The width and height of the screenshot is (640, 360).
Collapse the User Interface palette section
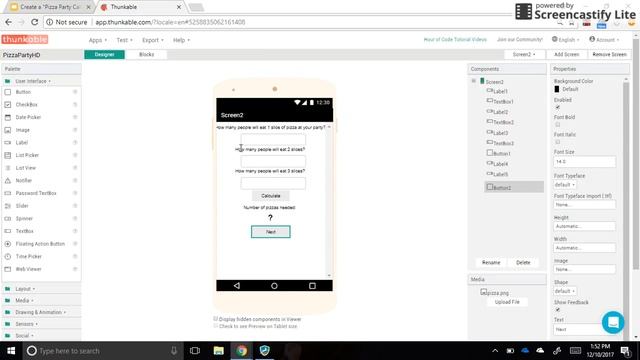point(33,81)
